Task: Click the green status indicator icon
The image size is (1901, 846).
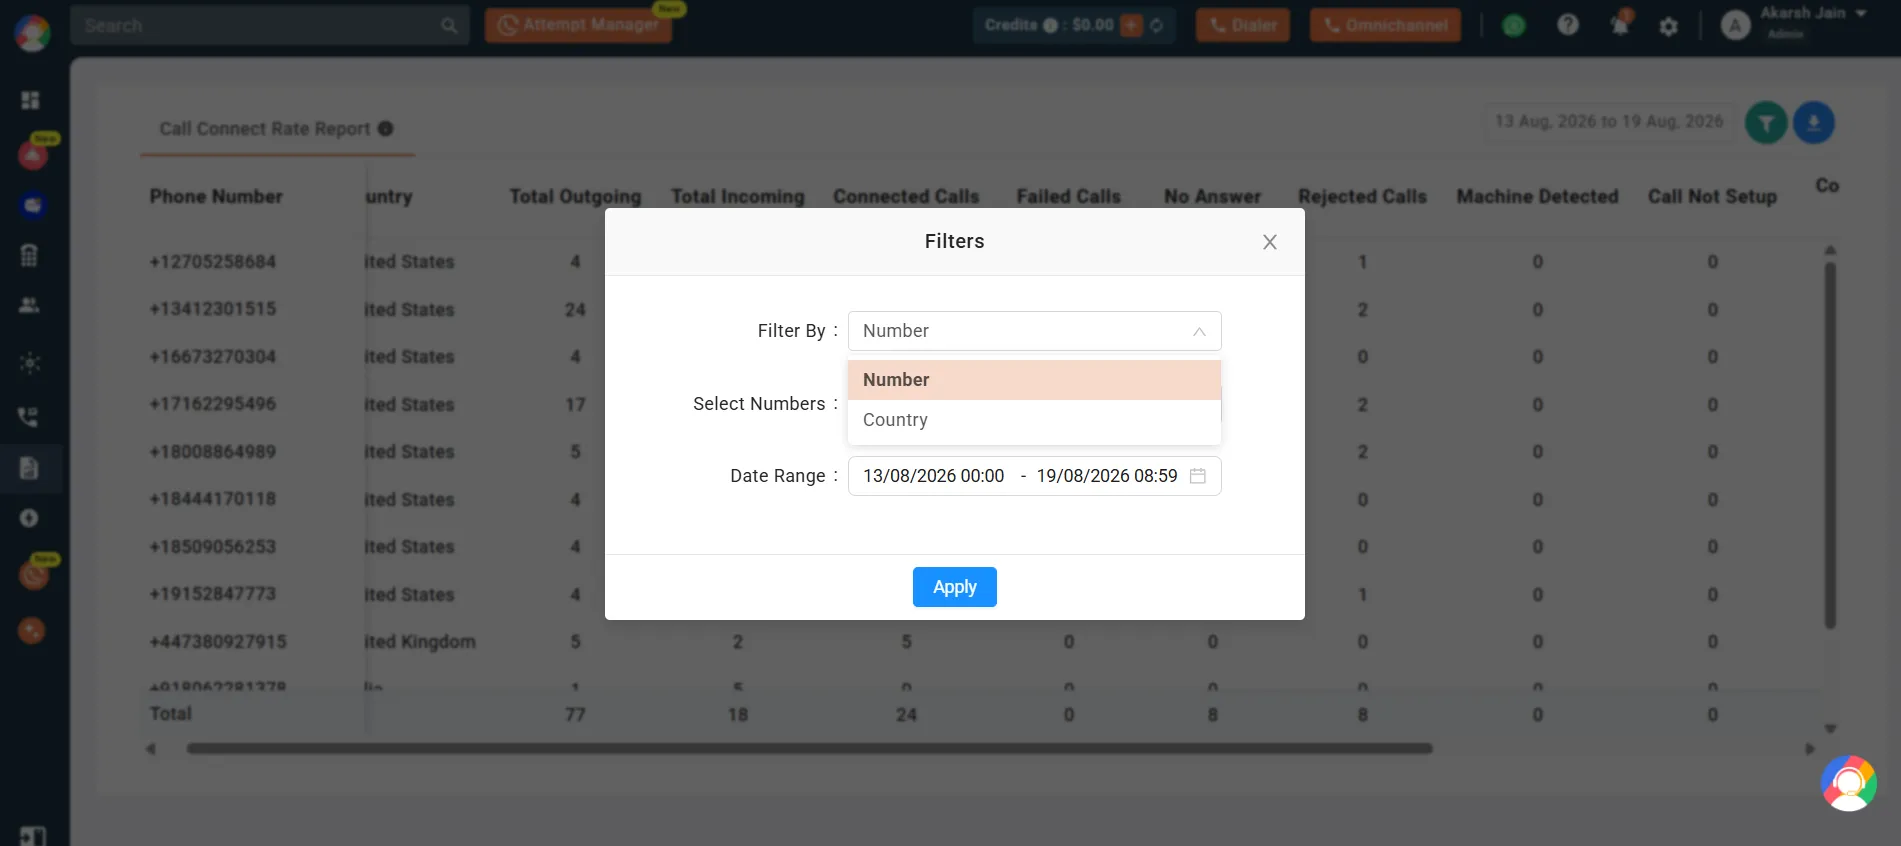Action: (x=1514, y=26)
